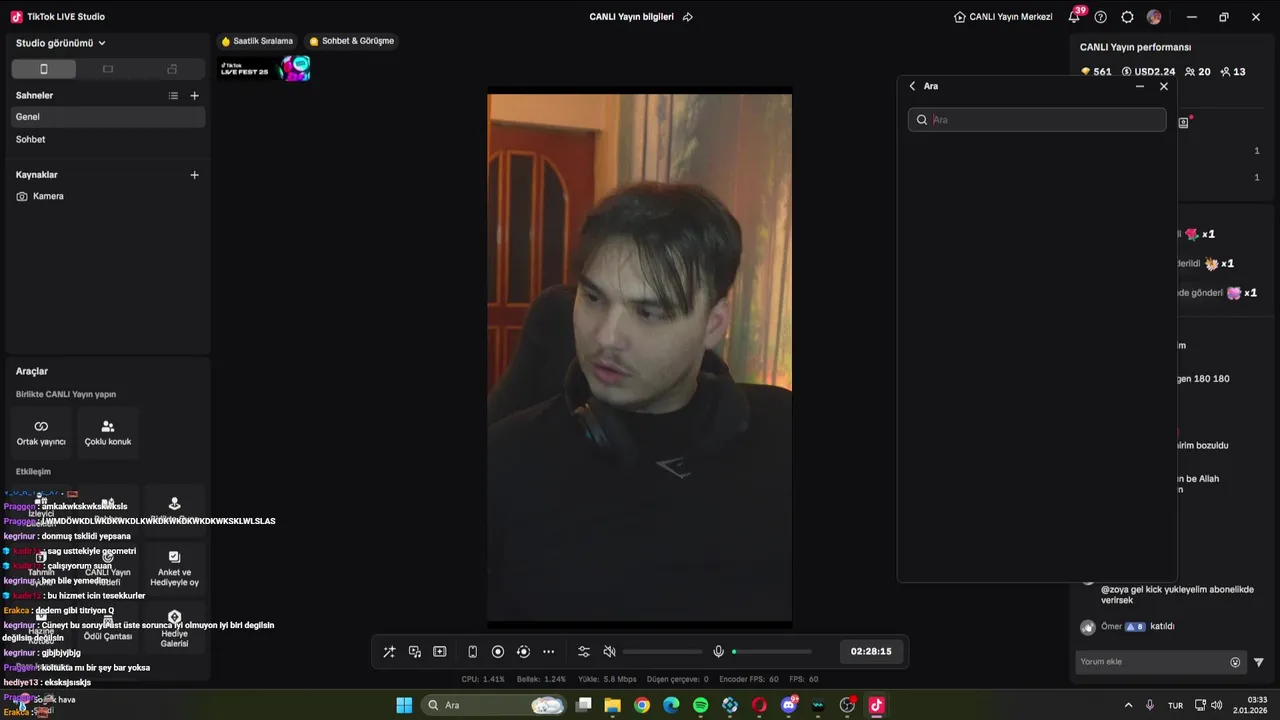This screenshot has width=1280, height=720.
Task: Open the magic wand effects tool
Action: click(x=389, y=652)
